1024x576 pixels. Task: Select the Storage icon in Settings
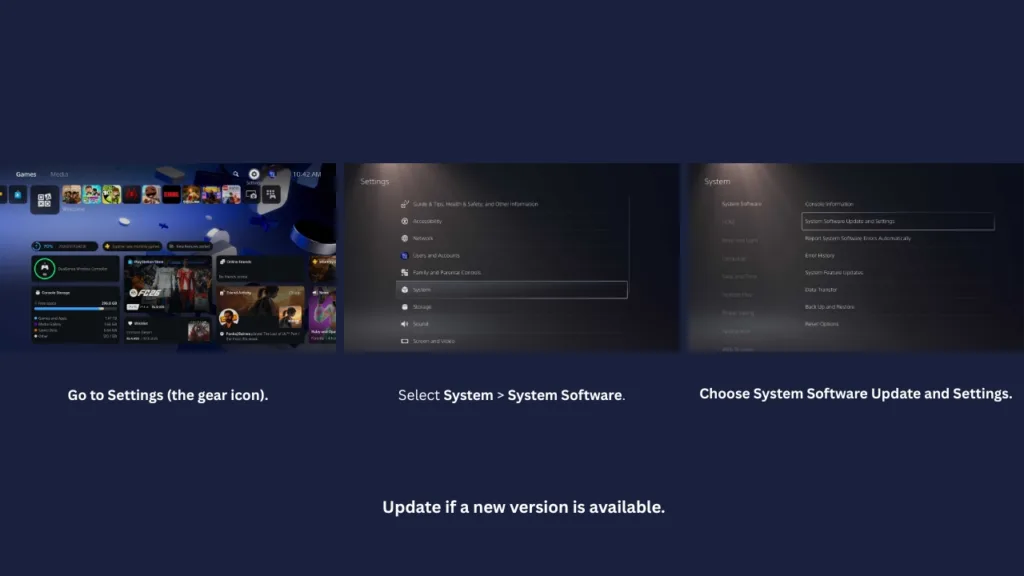403,307
